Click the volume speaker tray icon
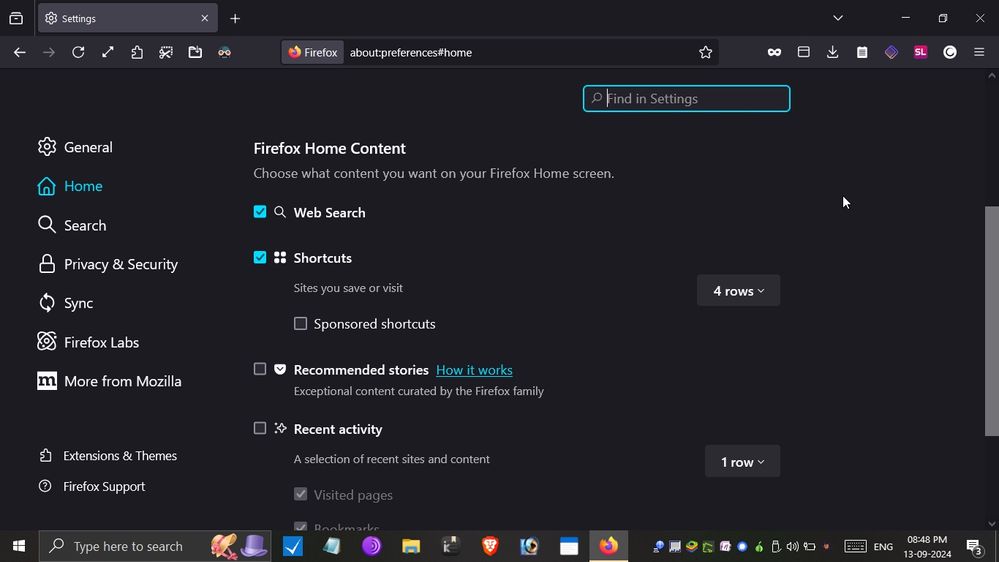This screenshot has height=562, width=999. [x=793, y=547]
